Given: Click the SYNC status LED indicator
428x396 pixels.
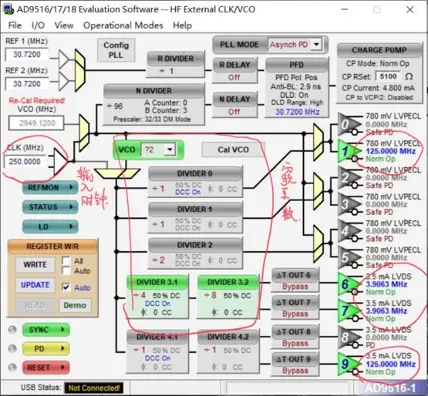Looking at the screenshot, I should click(12, 330).
